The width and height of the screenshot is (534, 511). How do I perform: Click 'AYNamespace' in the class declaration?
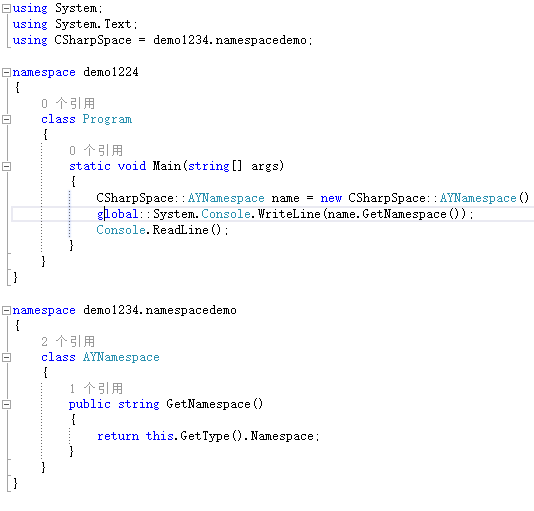121,357
